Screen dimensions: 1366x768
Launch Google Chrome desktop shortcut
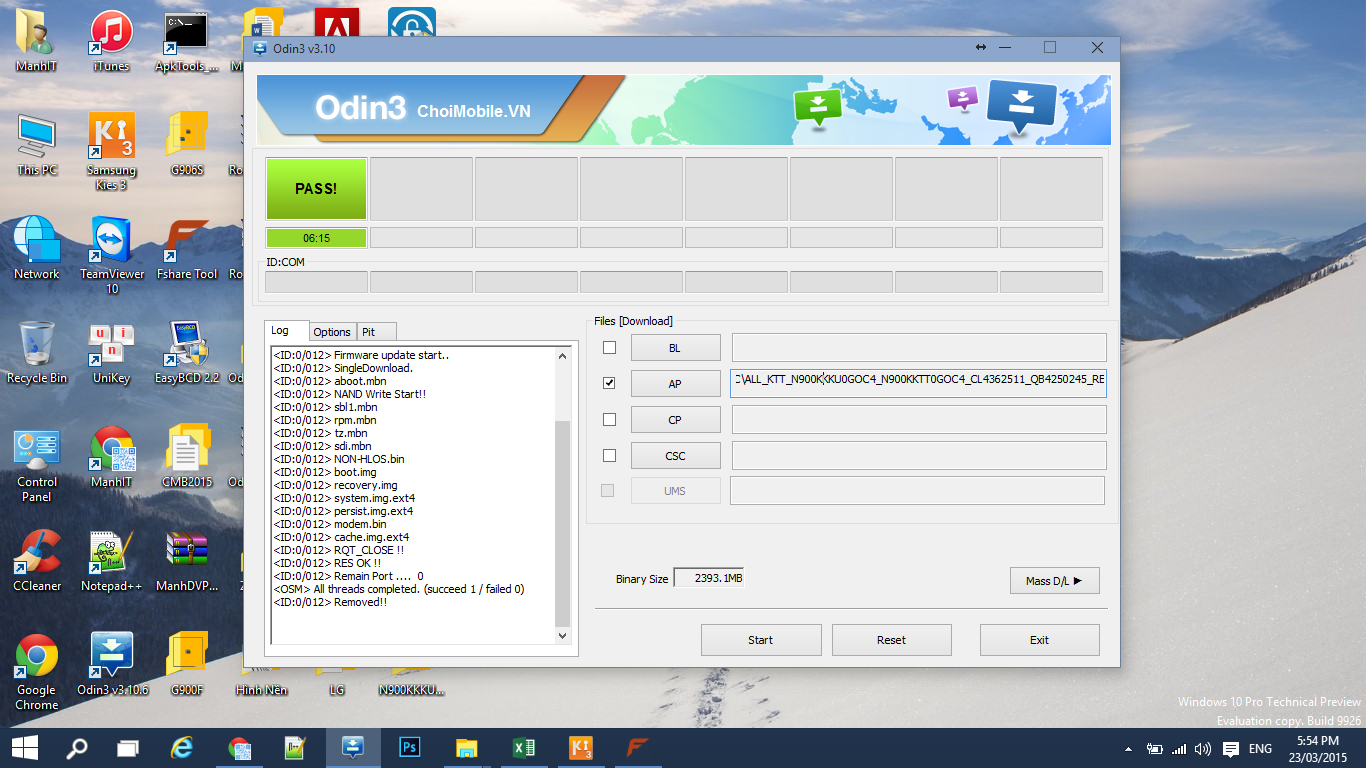[37, 671]
